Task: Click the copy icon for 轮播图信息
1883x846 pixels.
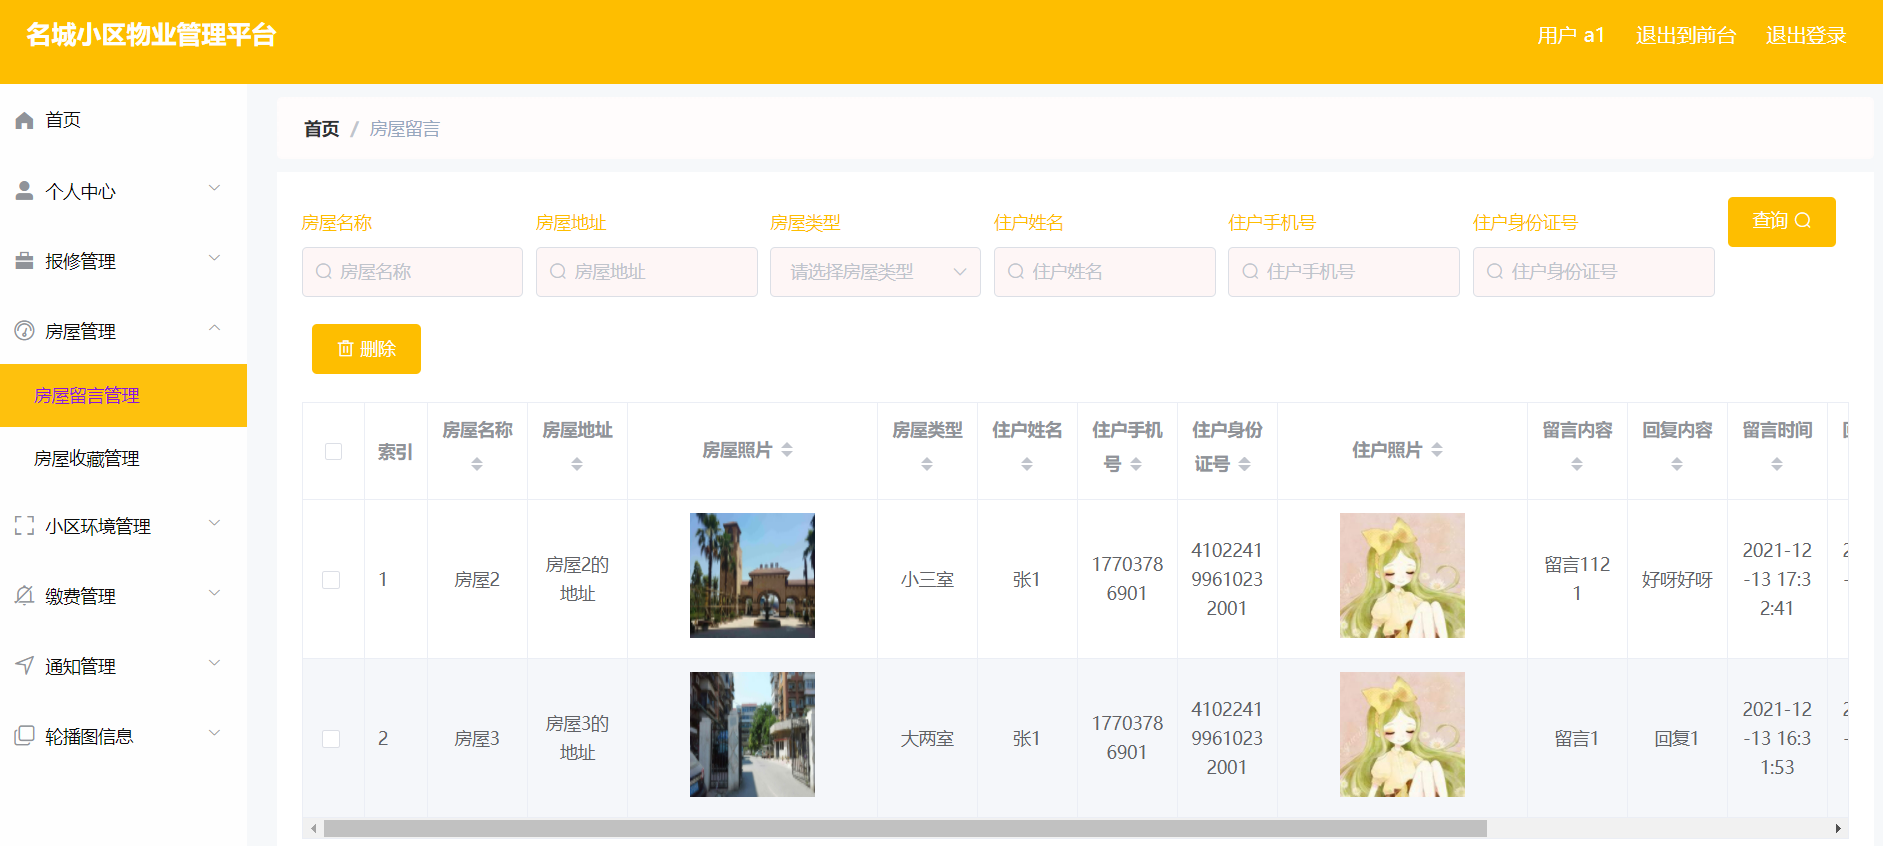Action: coord(25,736)
